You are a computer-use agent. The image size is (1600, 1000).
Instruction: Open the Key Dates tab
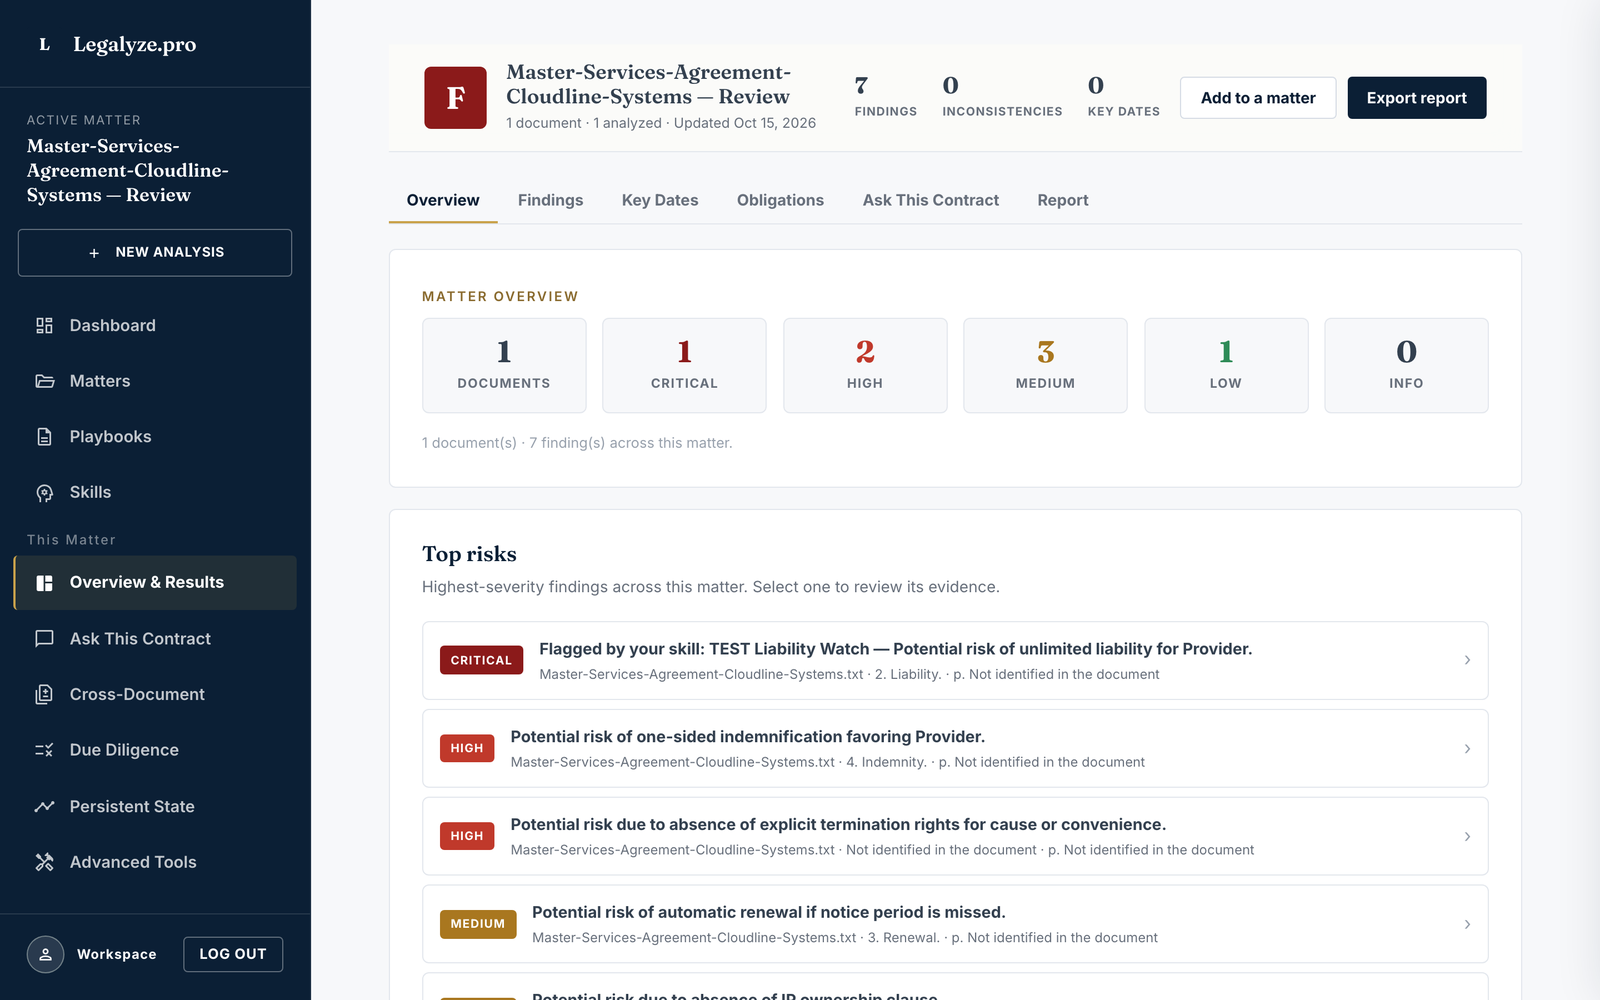click(660, 200)
